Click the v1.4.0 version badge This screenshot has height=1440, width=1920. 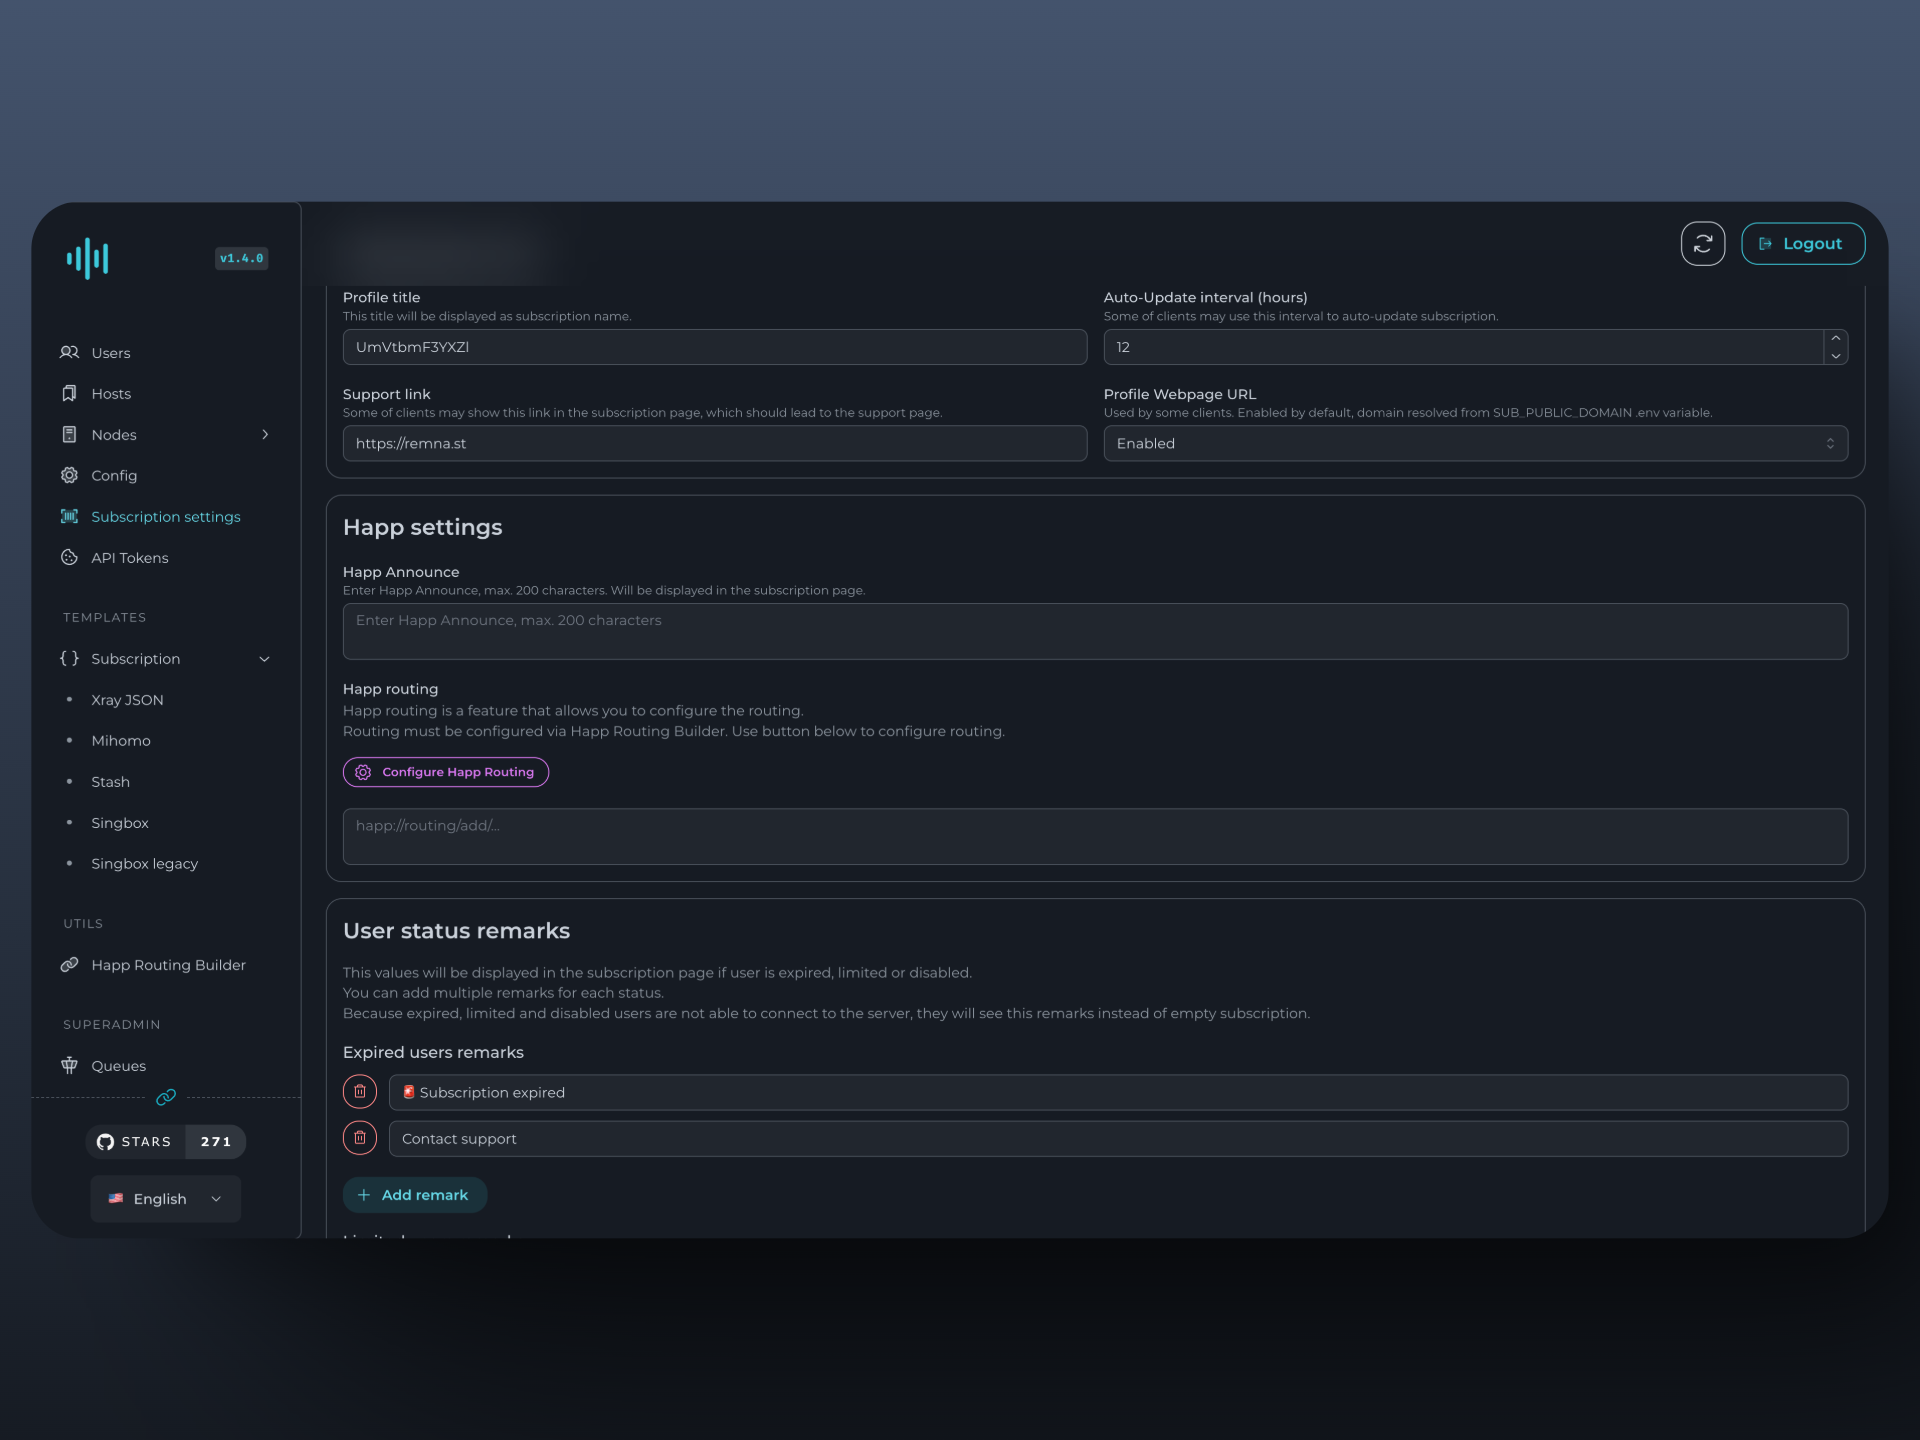(241, 258)
